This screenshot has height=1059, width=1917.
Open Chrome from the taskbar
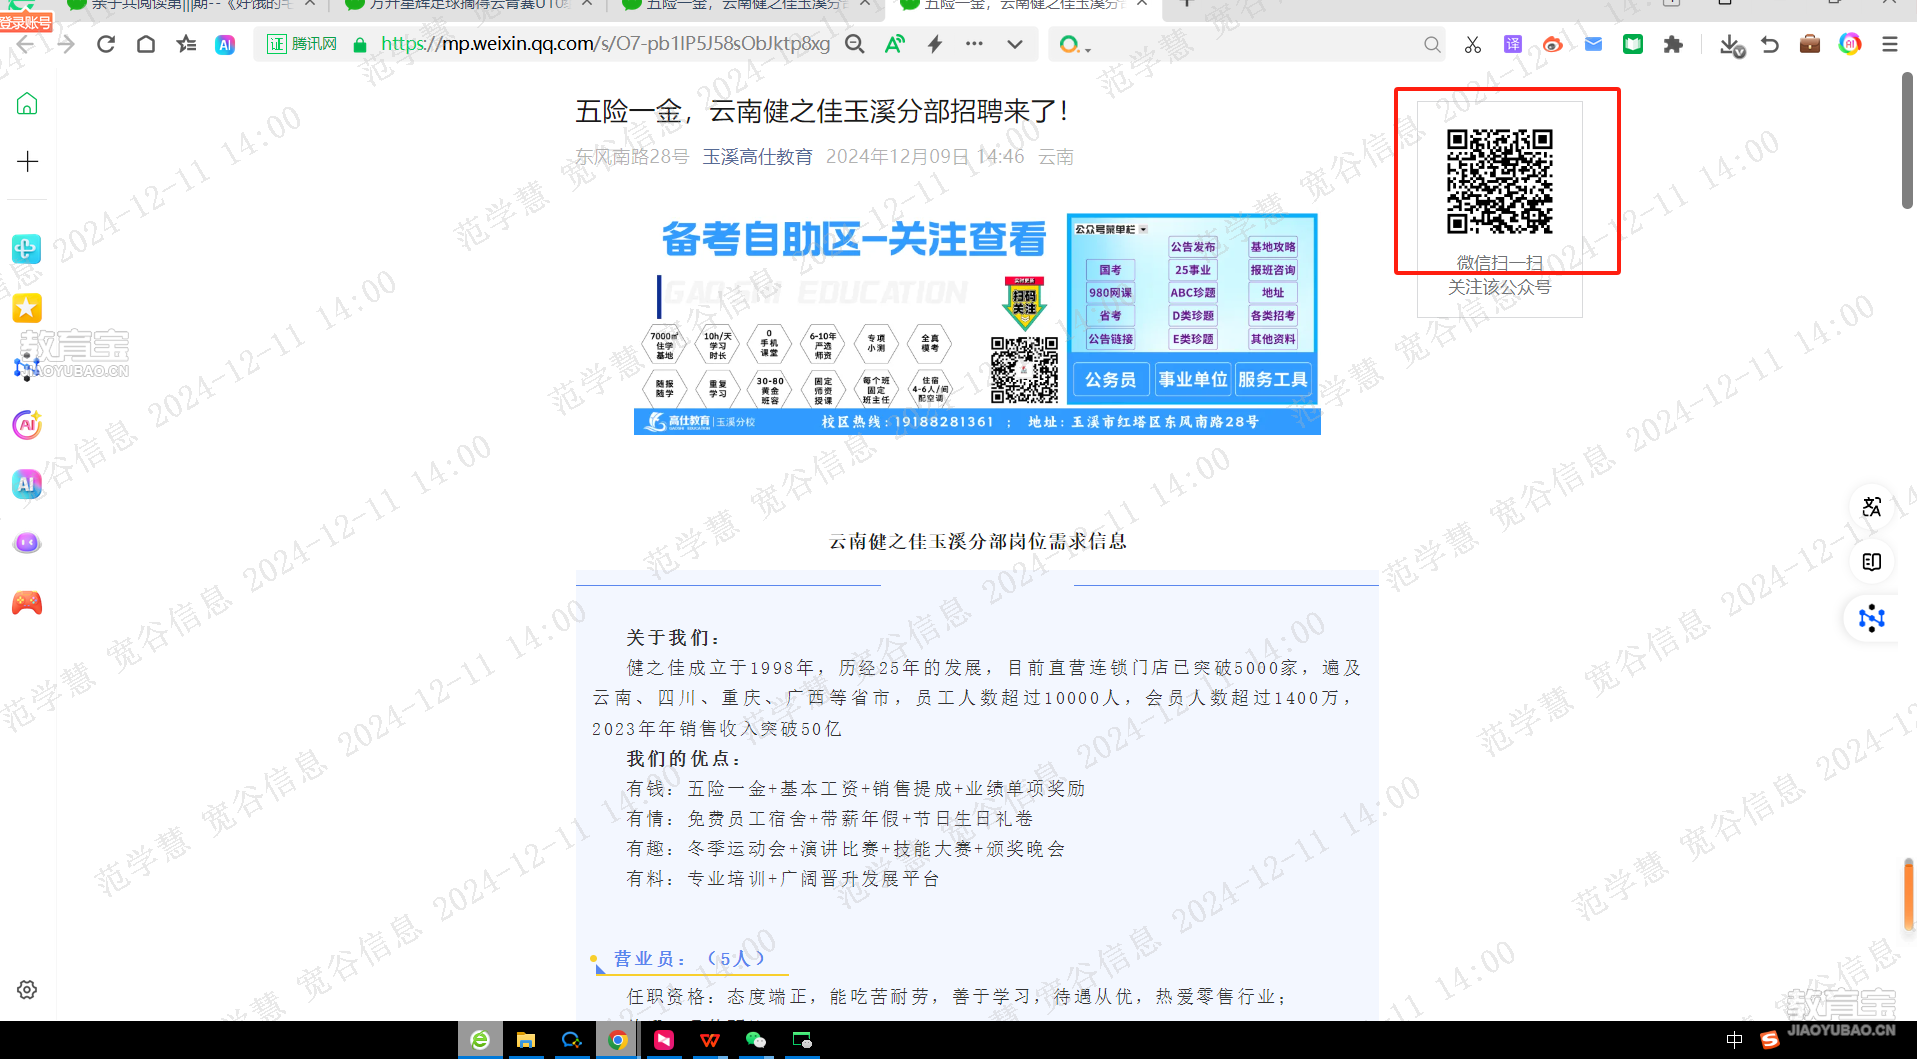618,1040
